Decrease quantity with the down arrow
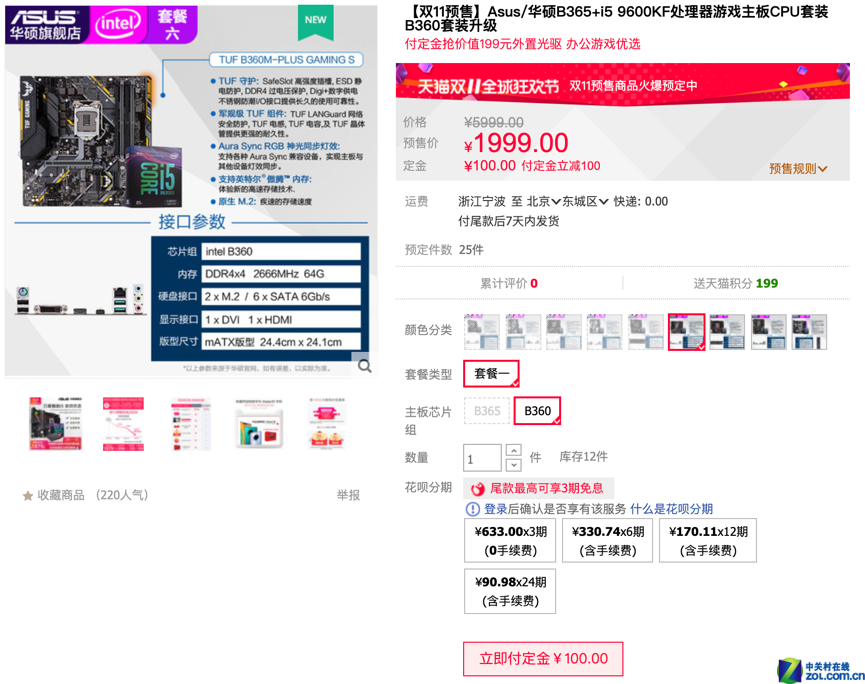 coord(513,464)
